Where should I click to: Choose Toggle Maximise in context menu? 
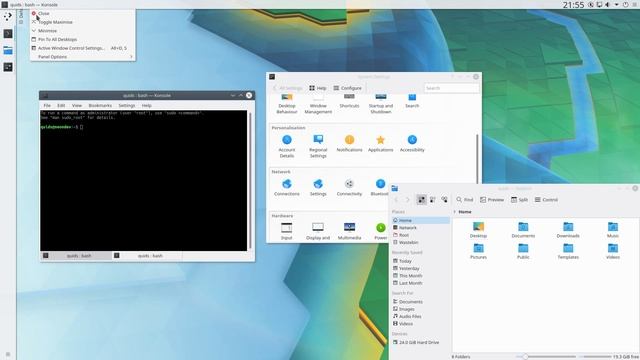coord(82,22)
